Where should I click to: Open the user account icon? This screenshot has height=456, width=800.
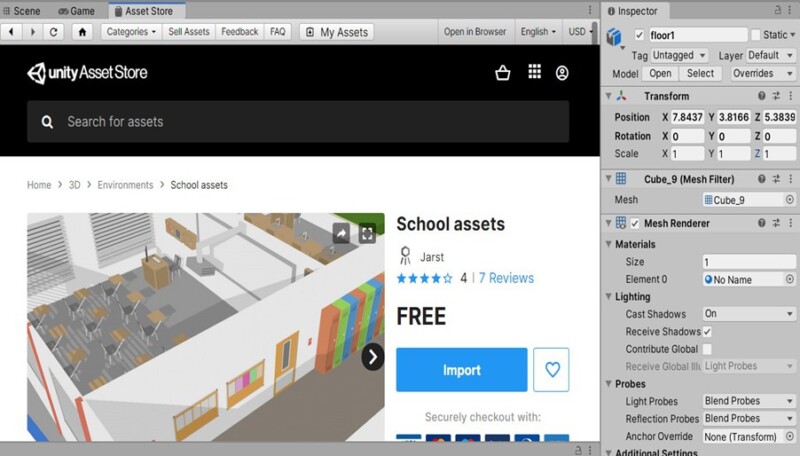click(562, 73)
